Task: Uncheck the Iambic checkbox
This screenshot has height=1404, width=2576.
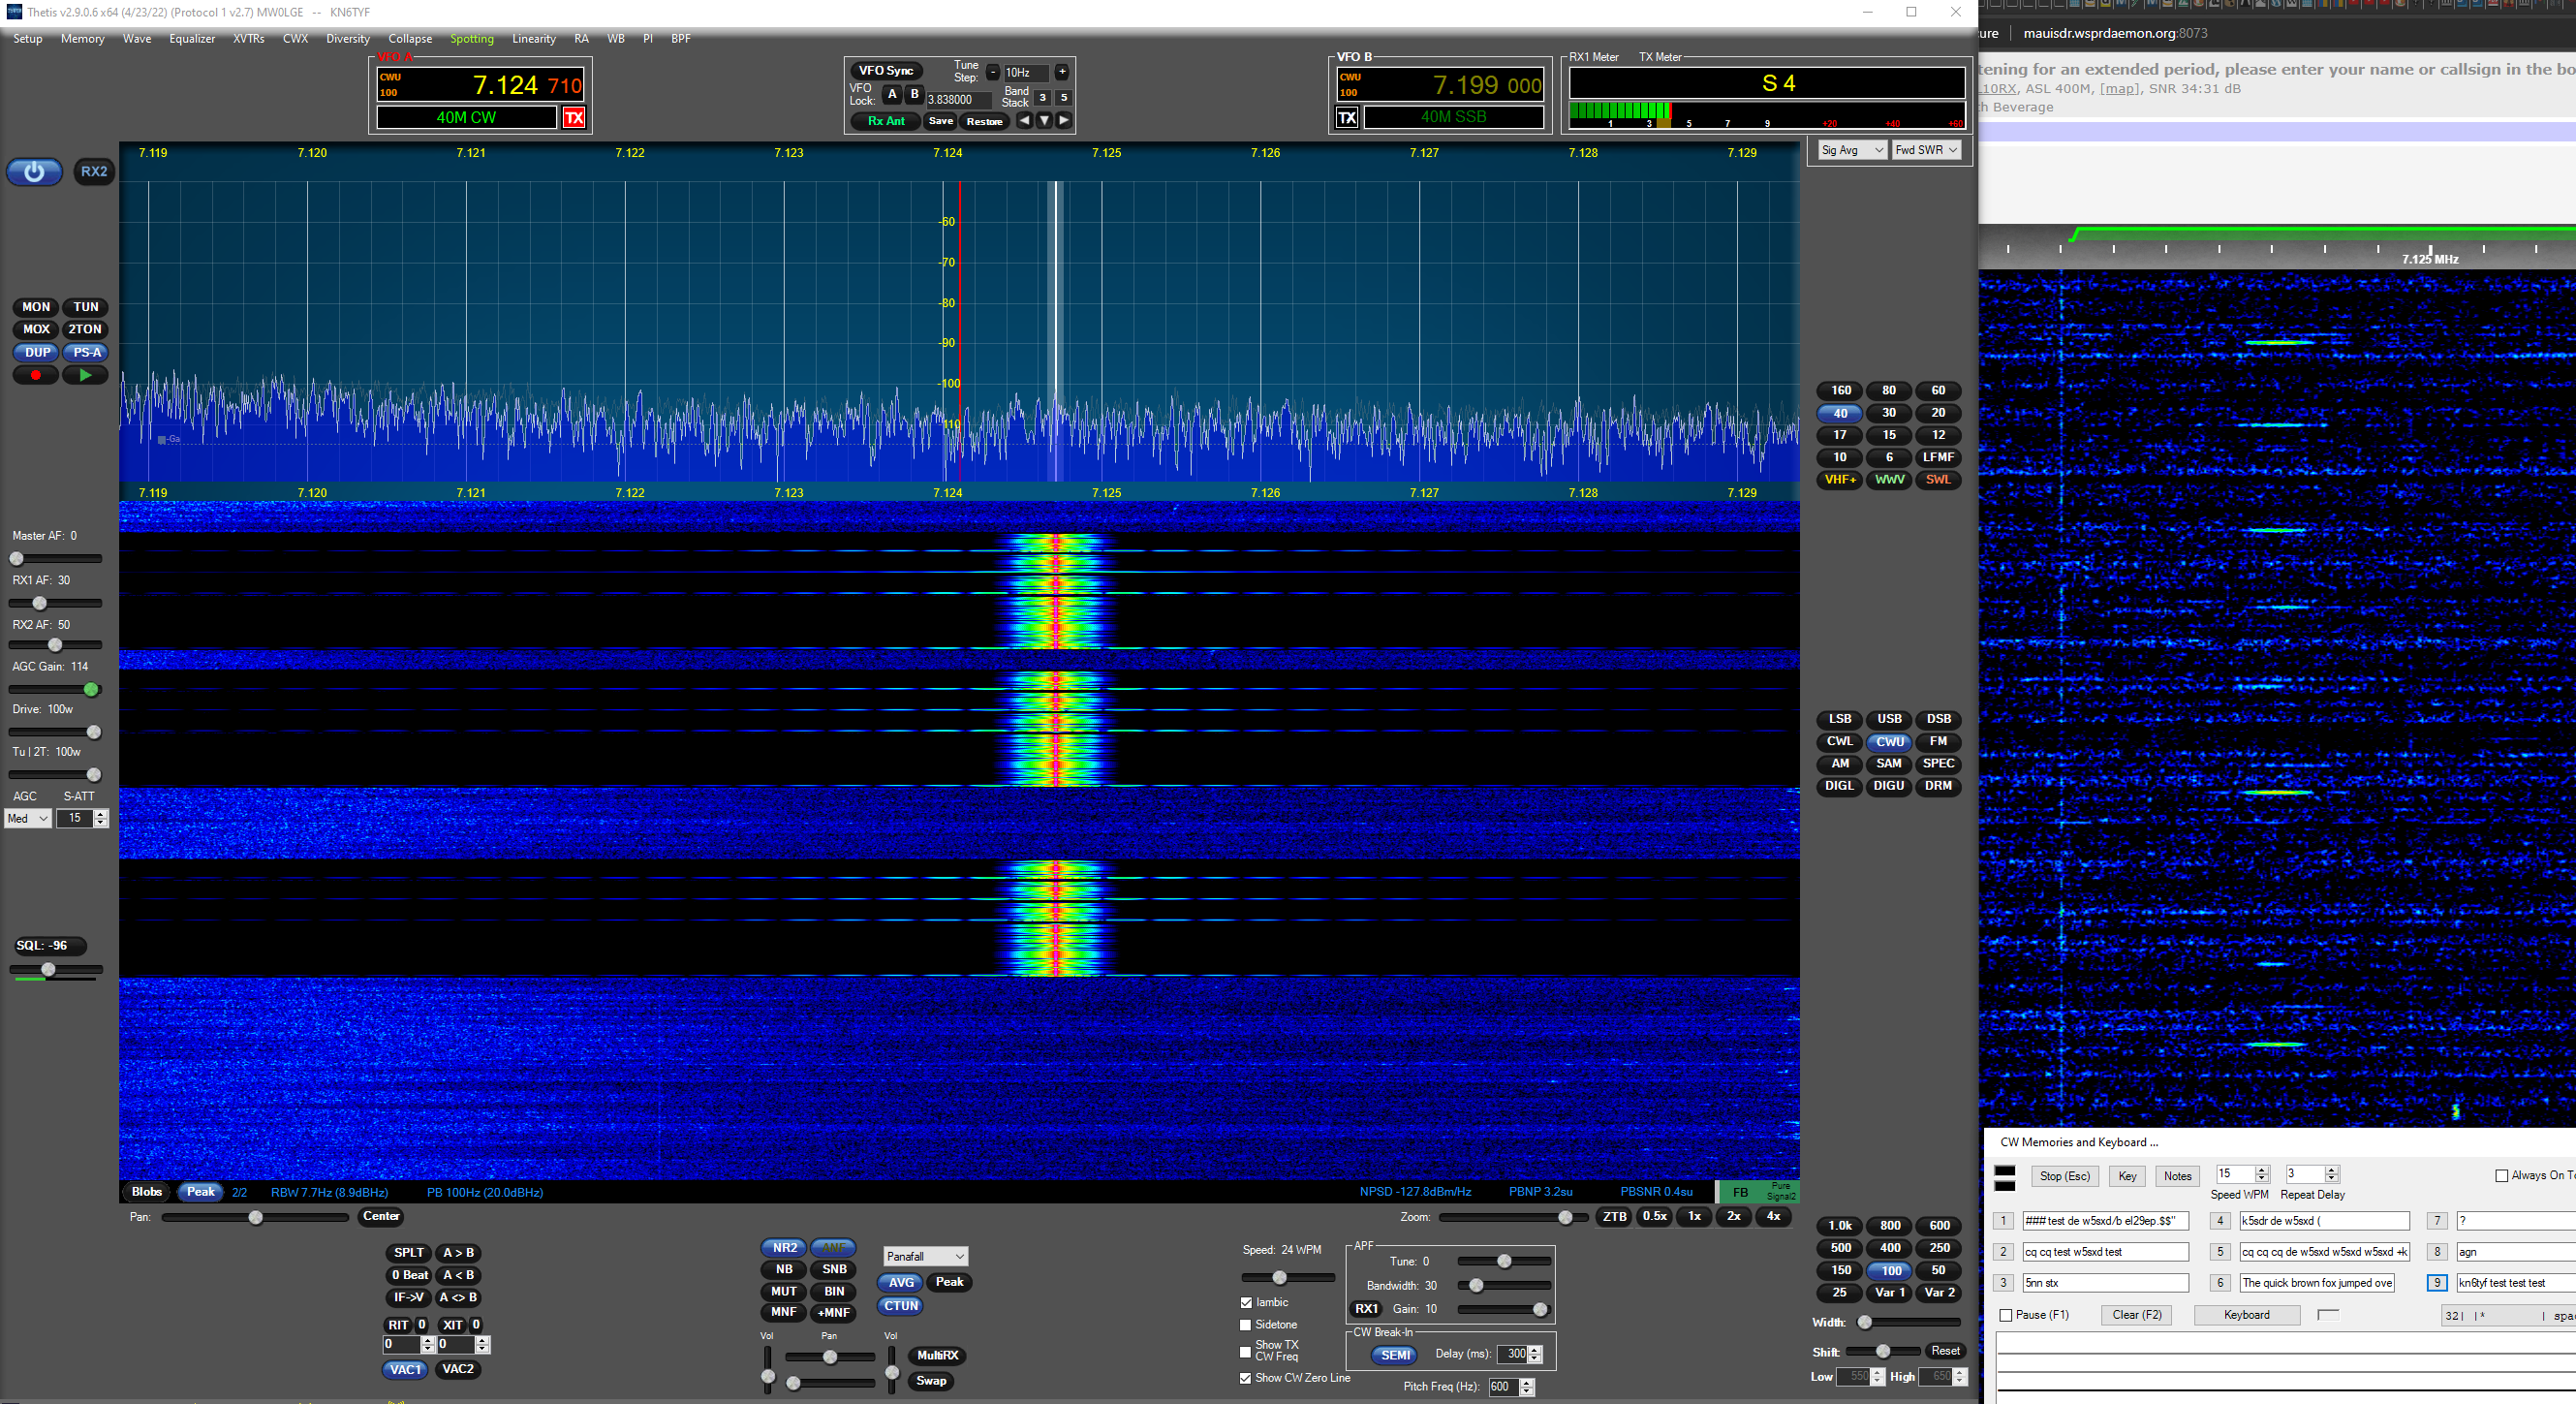Action: (x=1246, y=1302)
